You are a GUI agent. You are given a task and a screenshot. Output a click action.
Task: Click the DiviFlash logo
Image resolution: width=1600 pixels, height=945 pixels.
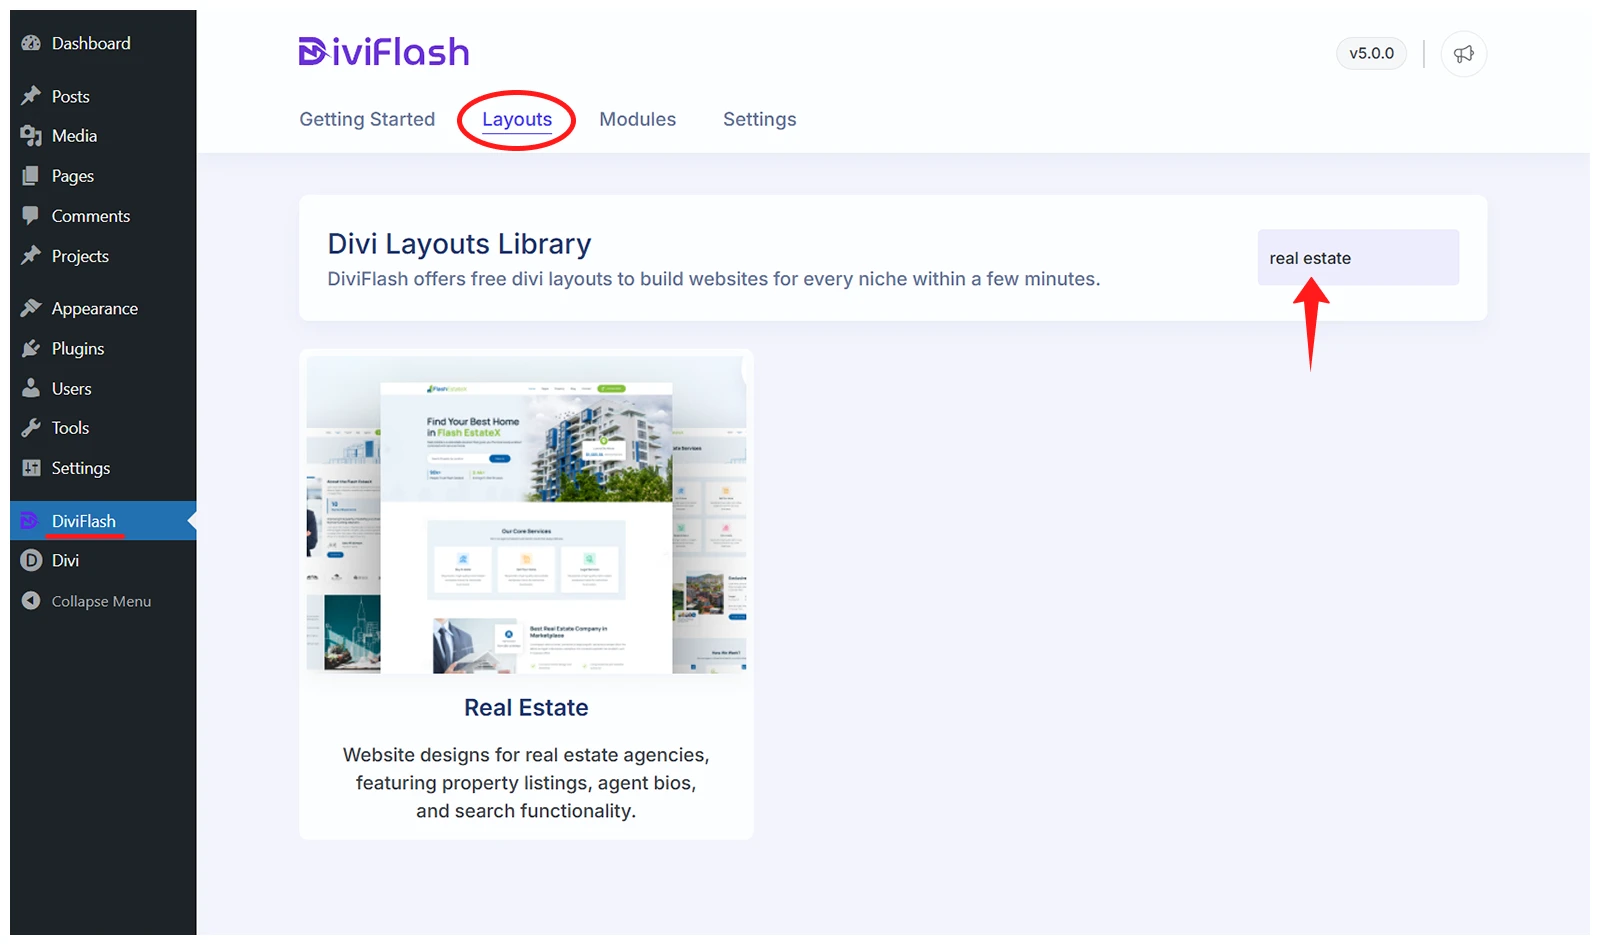click(384, 52)
